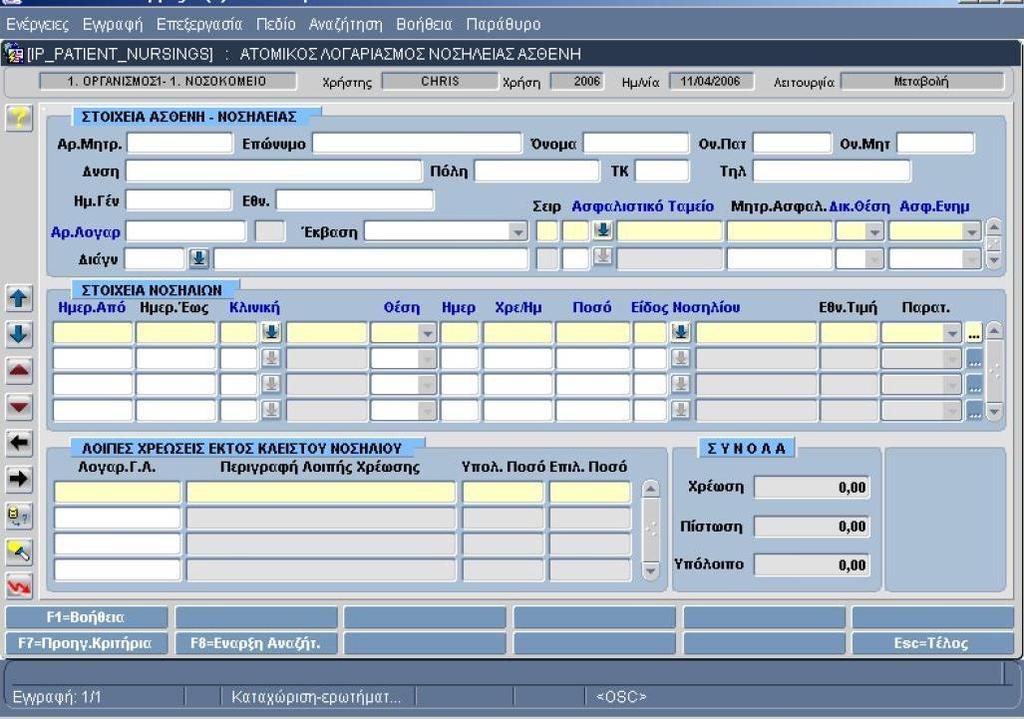Open the Πεδίο menu

276,24
